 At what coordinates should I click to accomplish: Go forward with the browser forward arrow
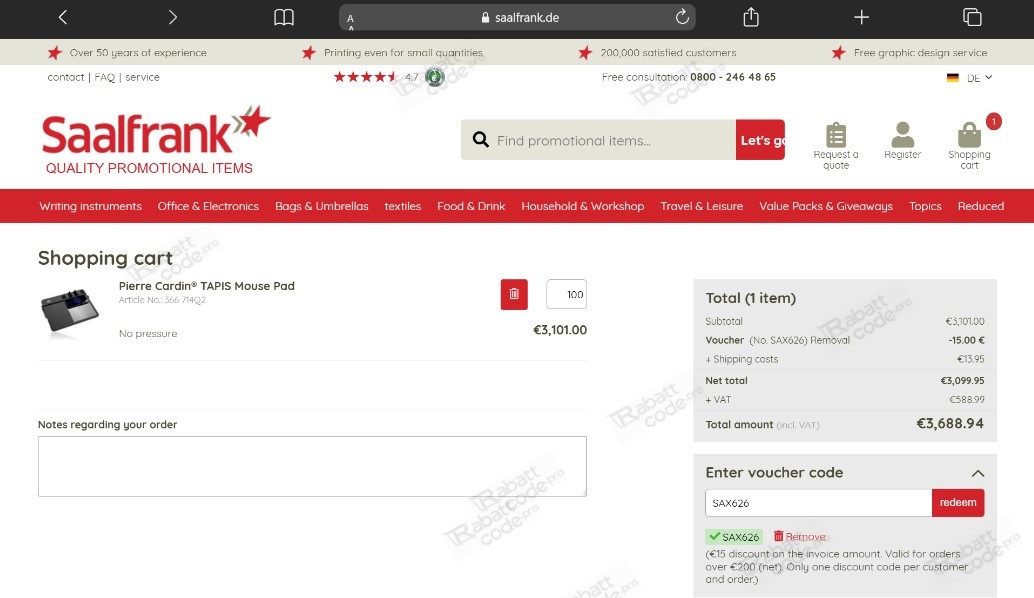pos(173,17)
